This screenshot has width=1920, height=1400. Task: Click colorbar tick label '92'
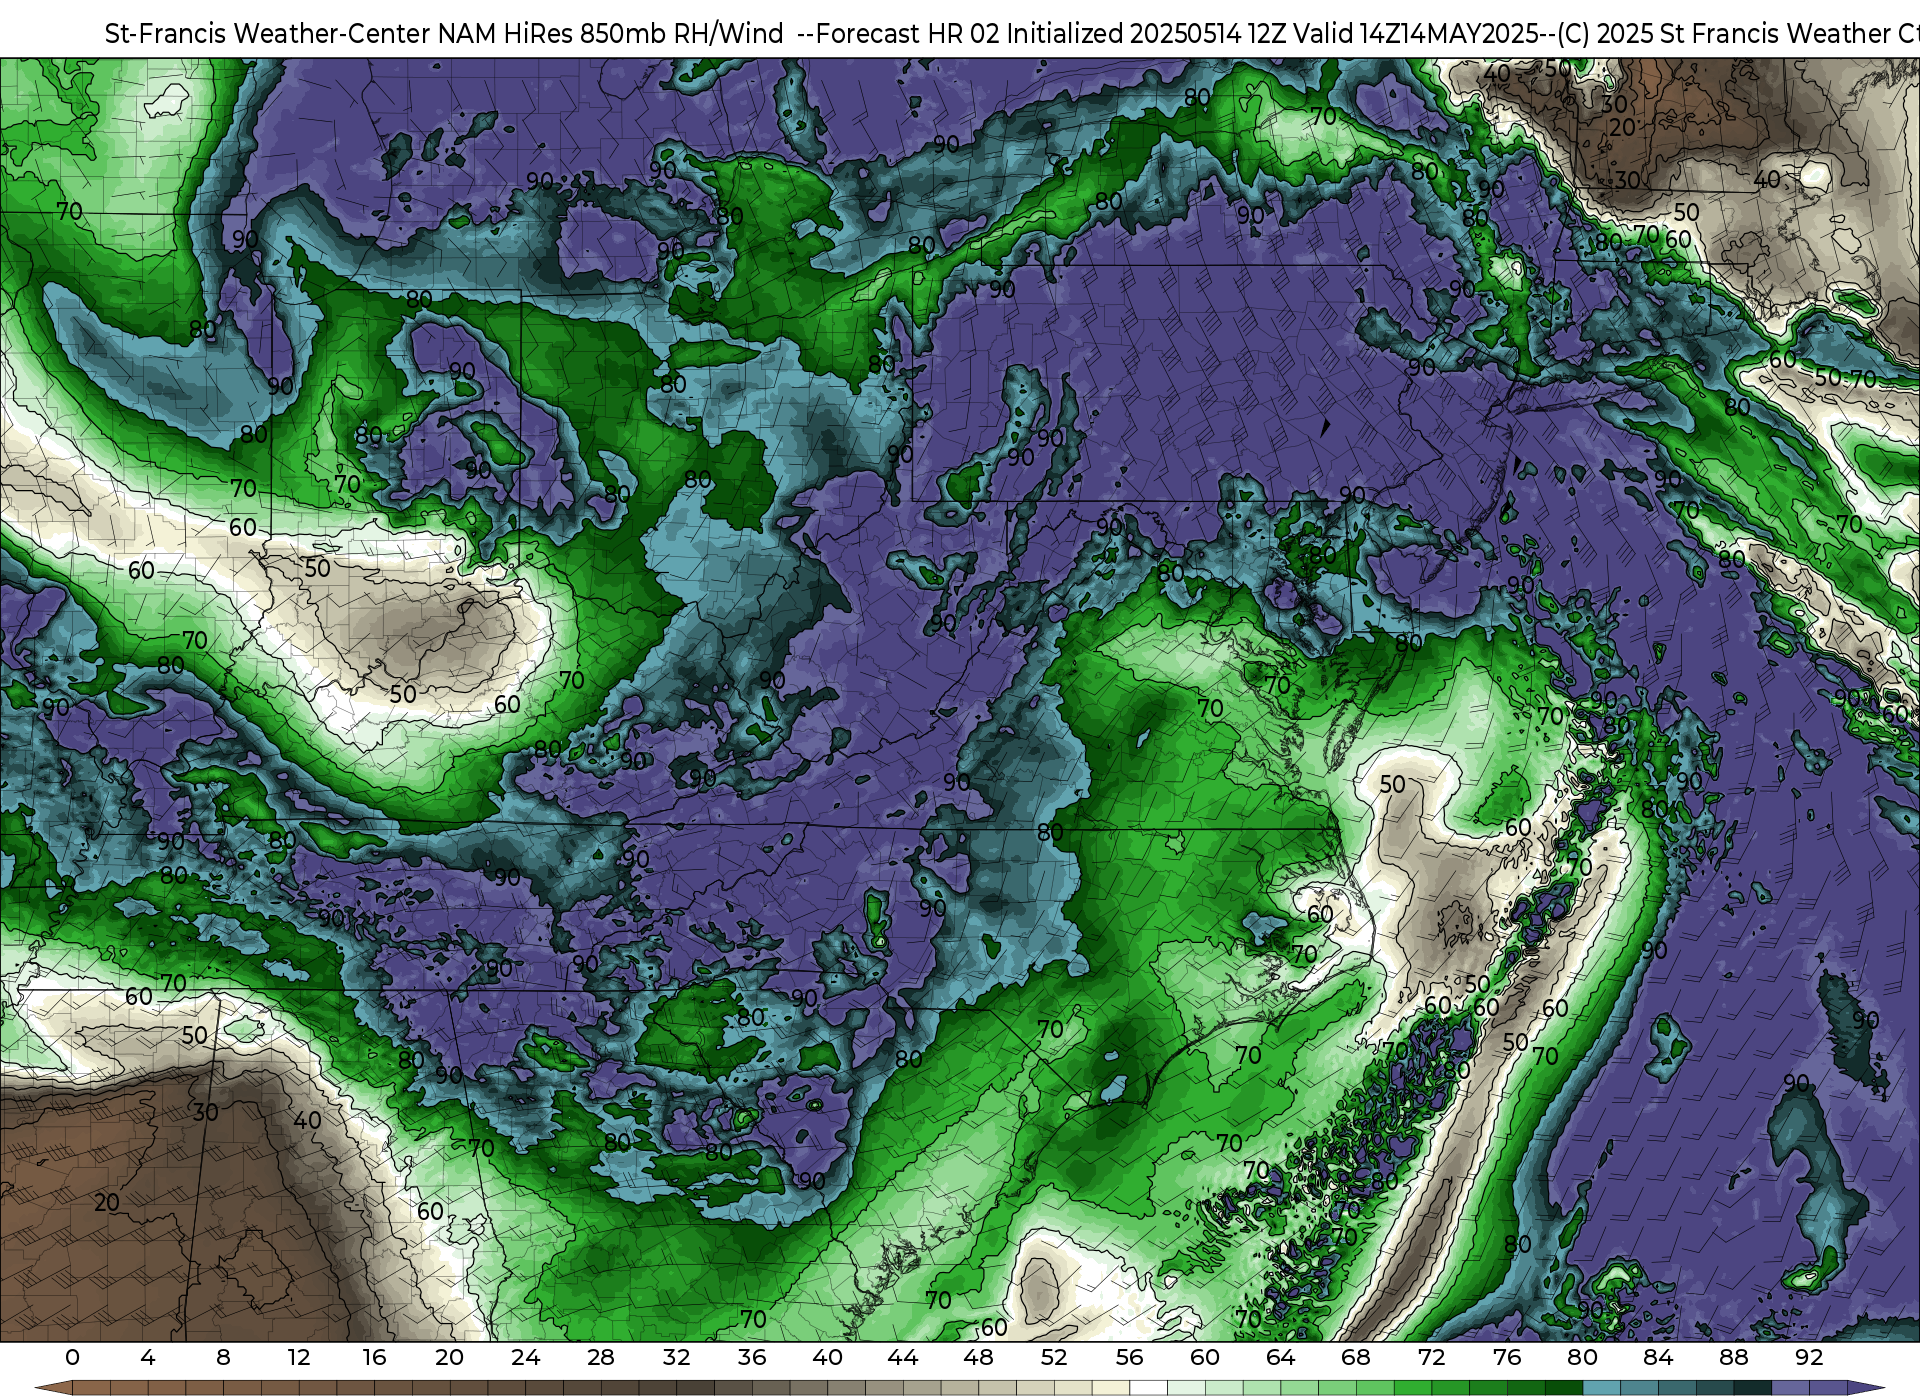[x=1809, y=1357]
